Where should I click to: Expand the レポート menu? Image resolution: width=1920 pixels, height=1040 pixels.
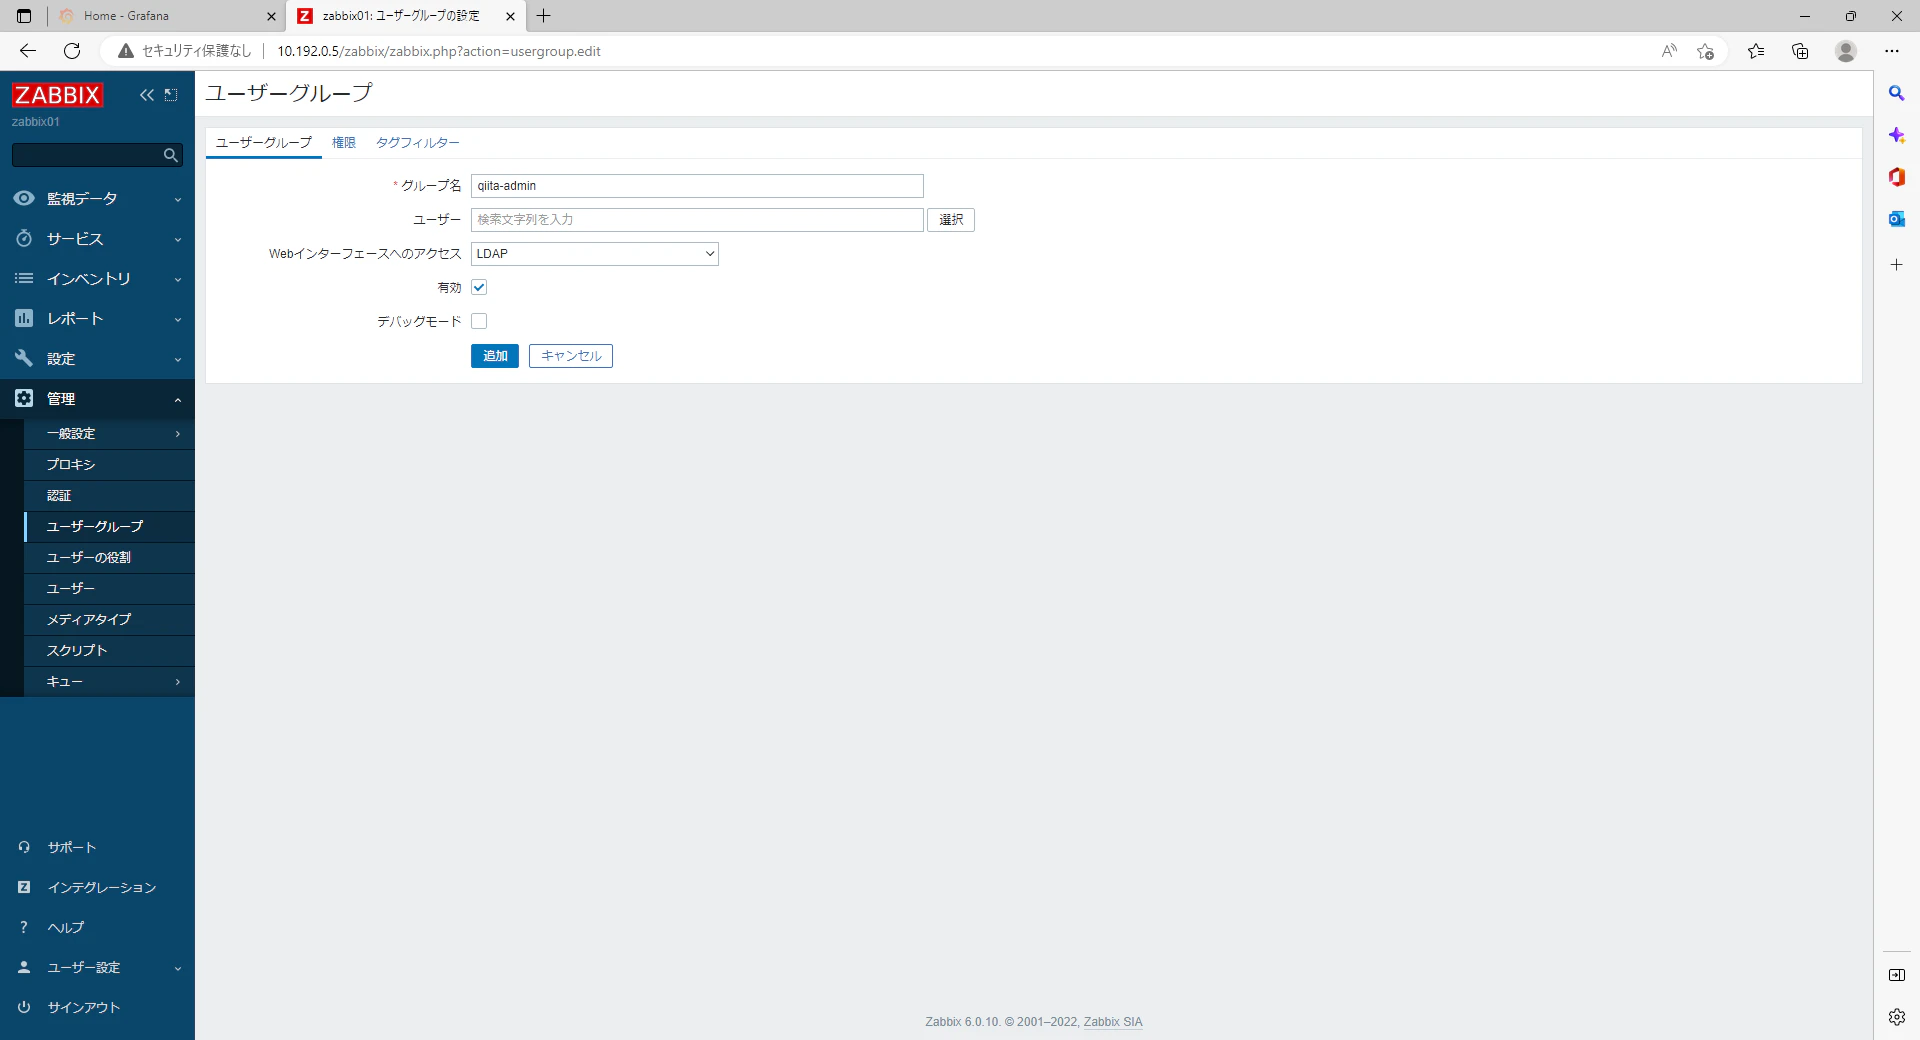point(178,319)
